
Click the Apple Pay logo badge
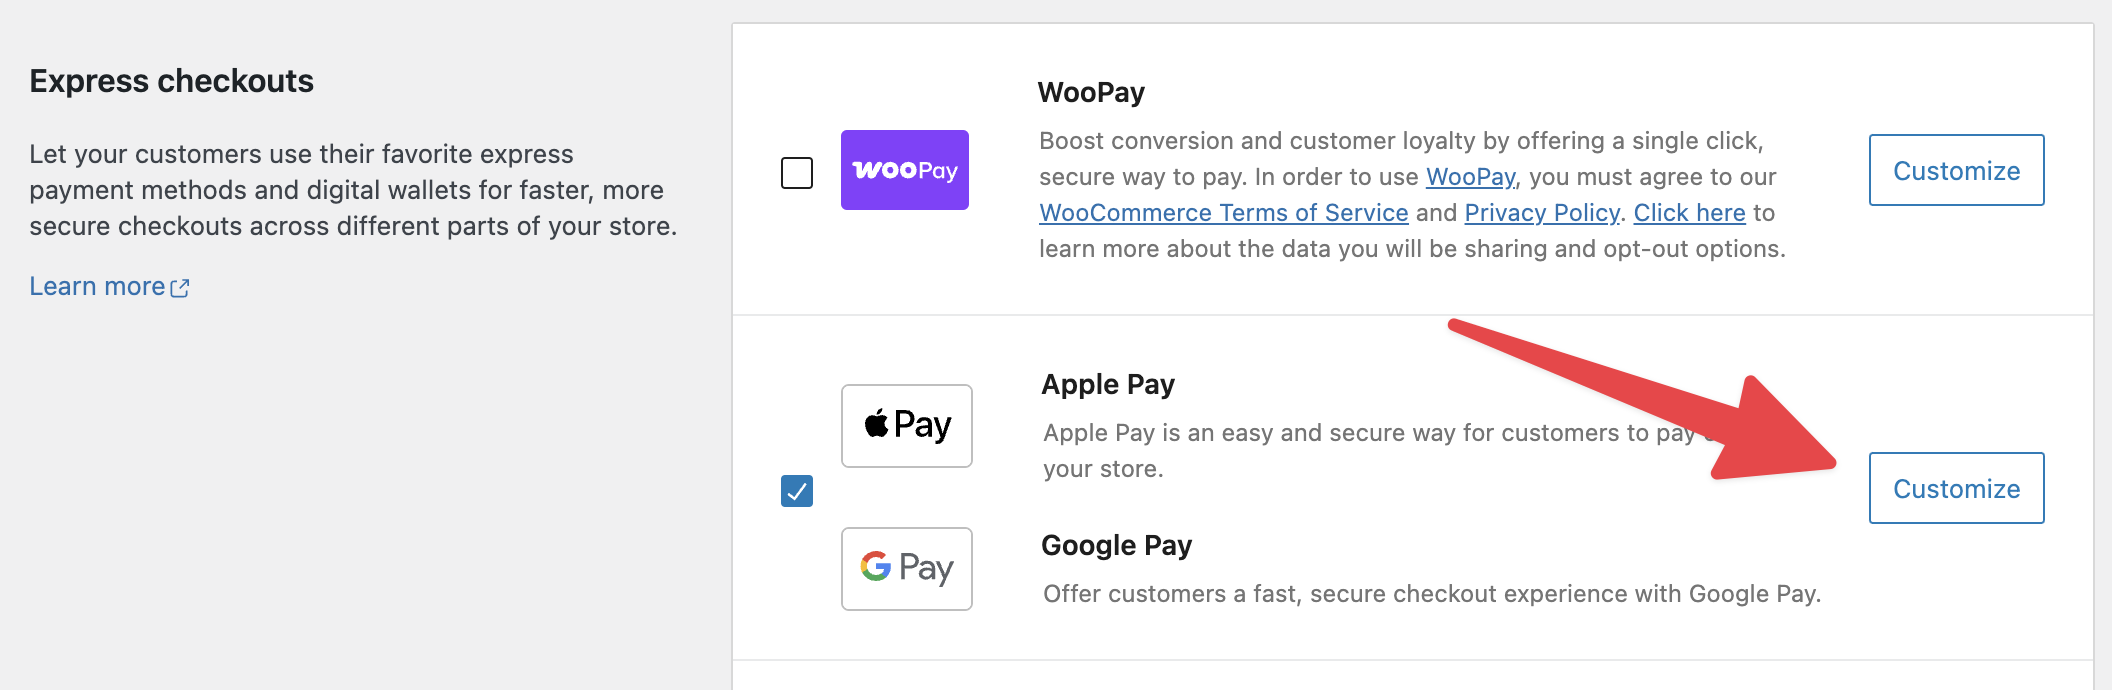click(907, 426)
